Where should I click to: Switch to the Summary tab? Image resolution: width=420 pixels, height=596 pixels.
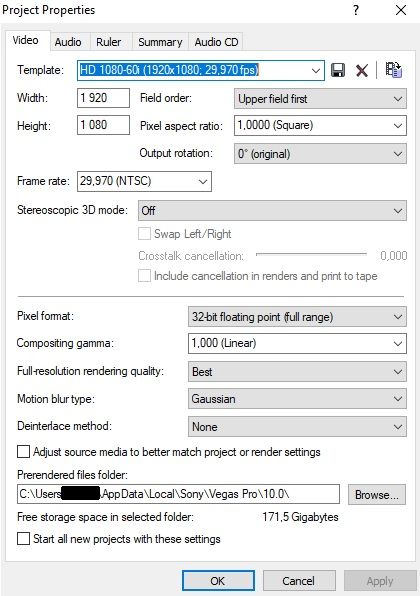coord(160,42)
